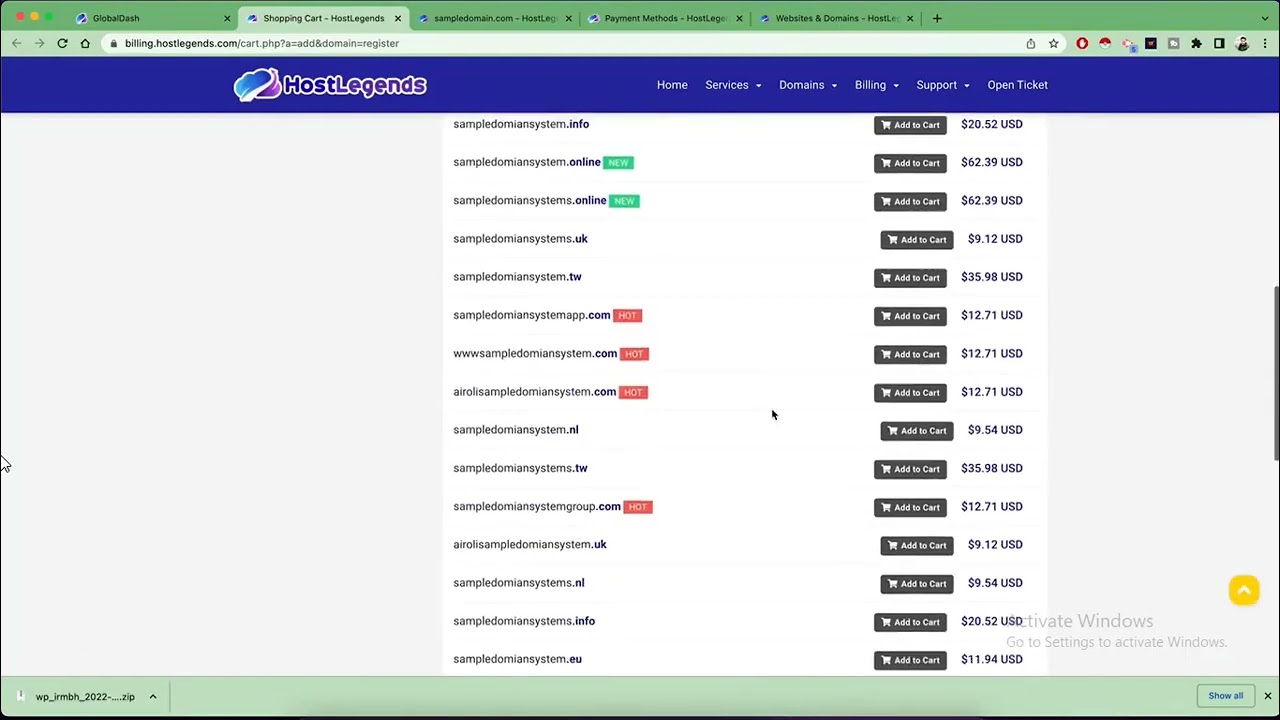The width and height of the screenshot is (1280, 720).
Task: Open the Domains dropdown menu
Action: 808,85
